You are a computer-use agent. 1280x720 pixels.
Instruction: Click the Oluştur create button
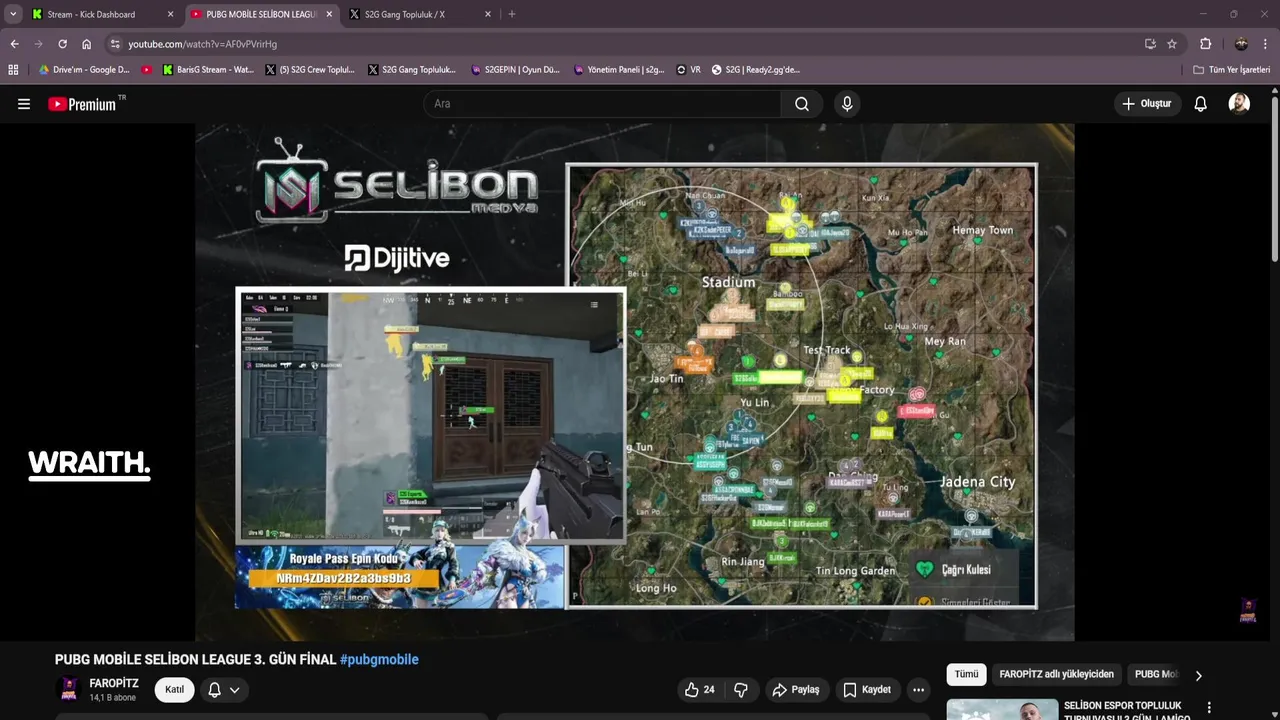click(1147, 104)
